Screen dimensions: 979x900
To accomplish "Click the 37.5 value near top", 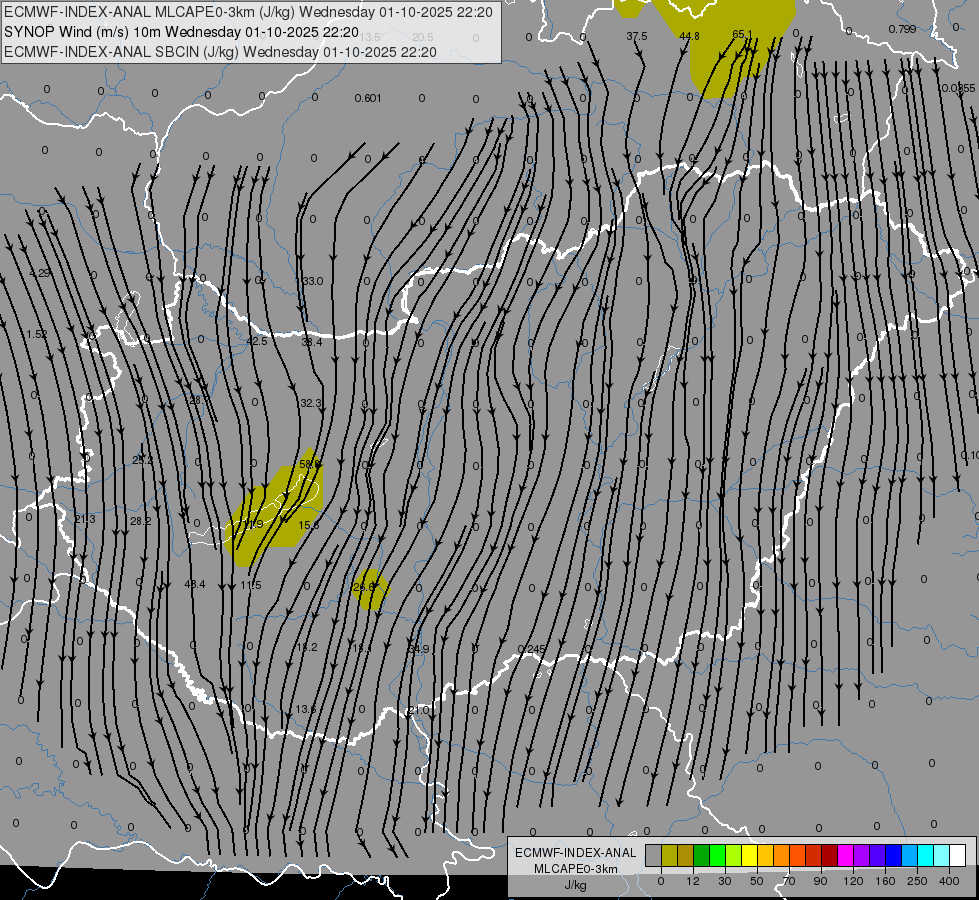I will 636,36.
